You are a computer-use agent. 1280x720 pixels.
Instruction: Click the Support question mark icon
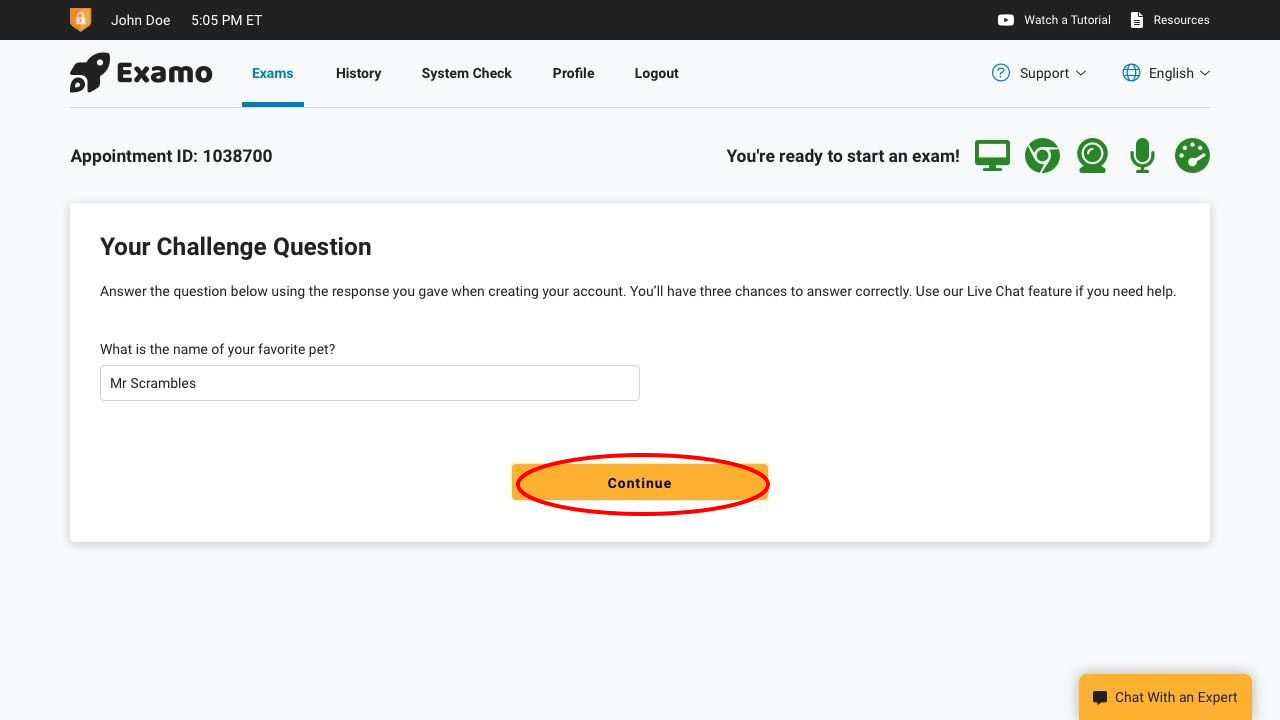tap(1001, 73)
